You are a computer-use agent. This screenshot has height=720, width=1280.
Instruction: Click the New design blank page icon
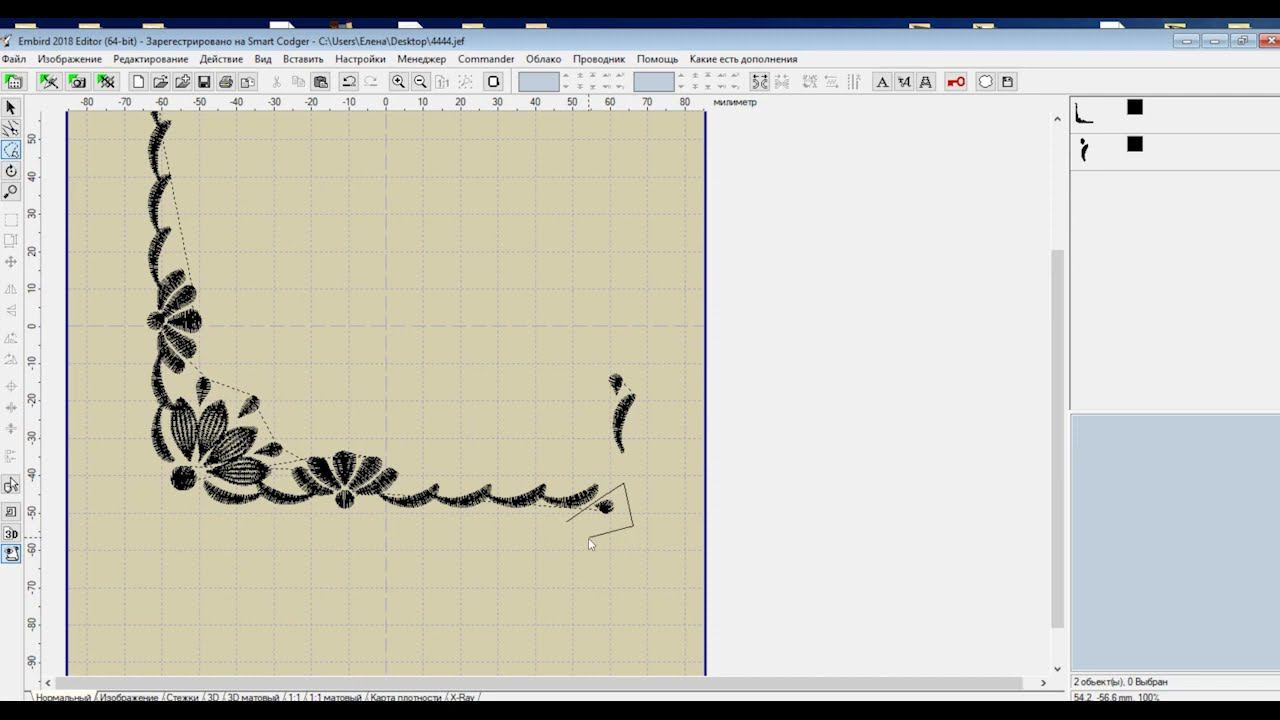(138, 82)
